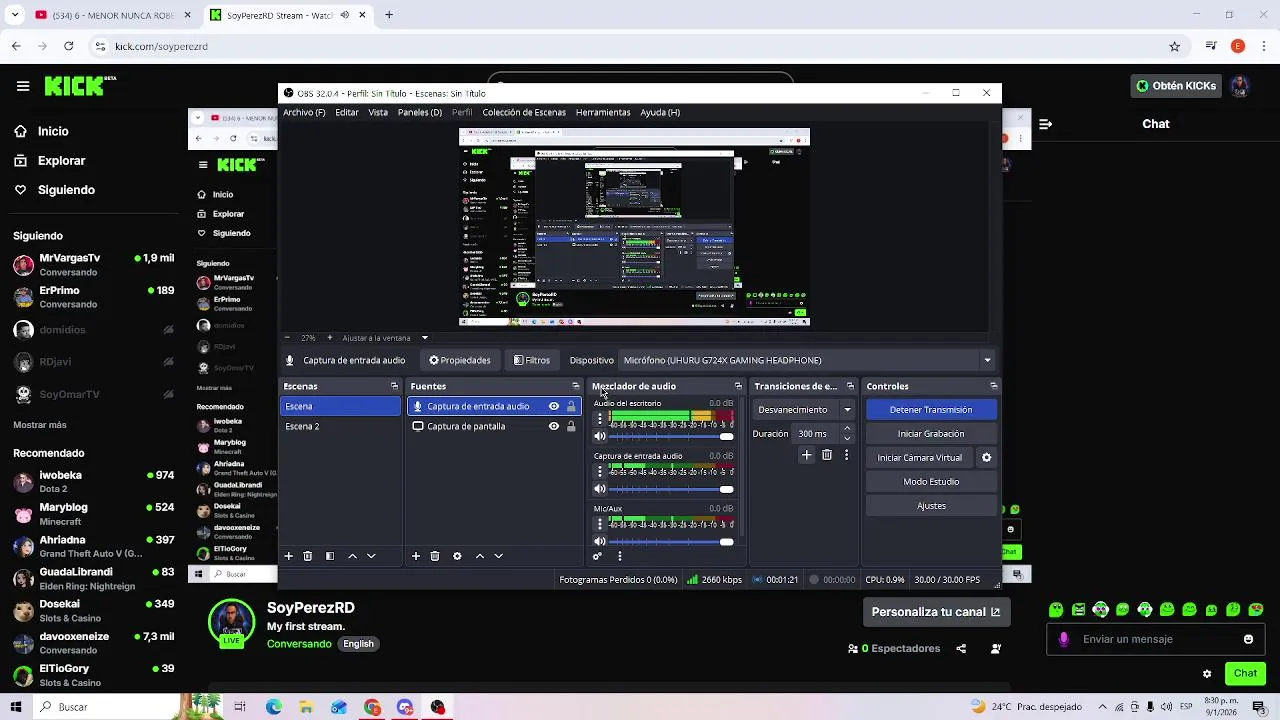Image resolution: width=1280 pixels, height=720 pixels.
Task: Open advanced audio properties gears icon
Action: pos(598,556)
